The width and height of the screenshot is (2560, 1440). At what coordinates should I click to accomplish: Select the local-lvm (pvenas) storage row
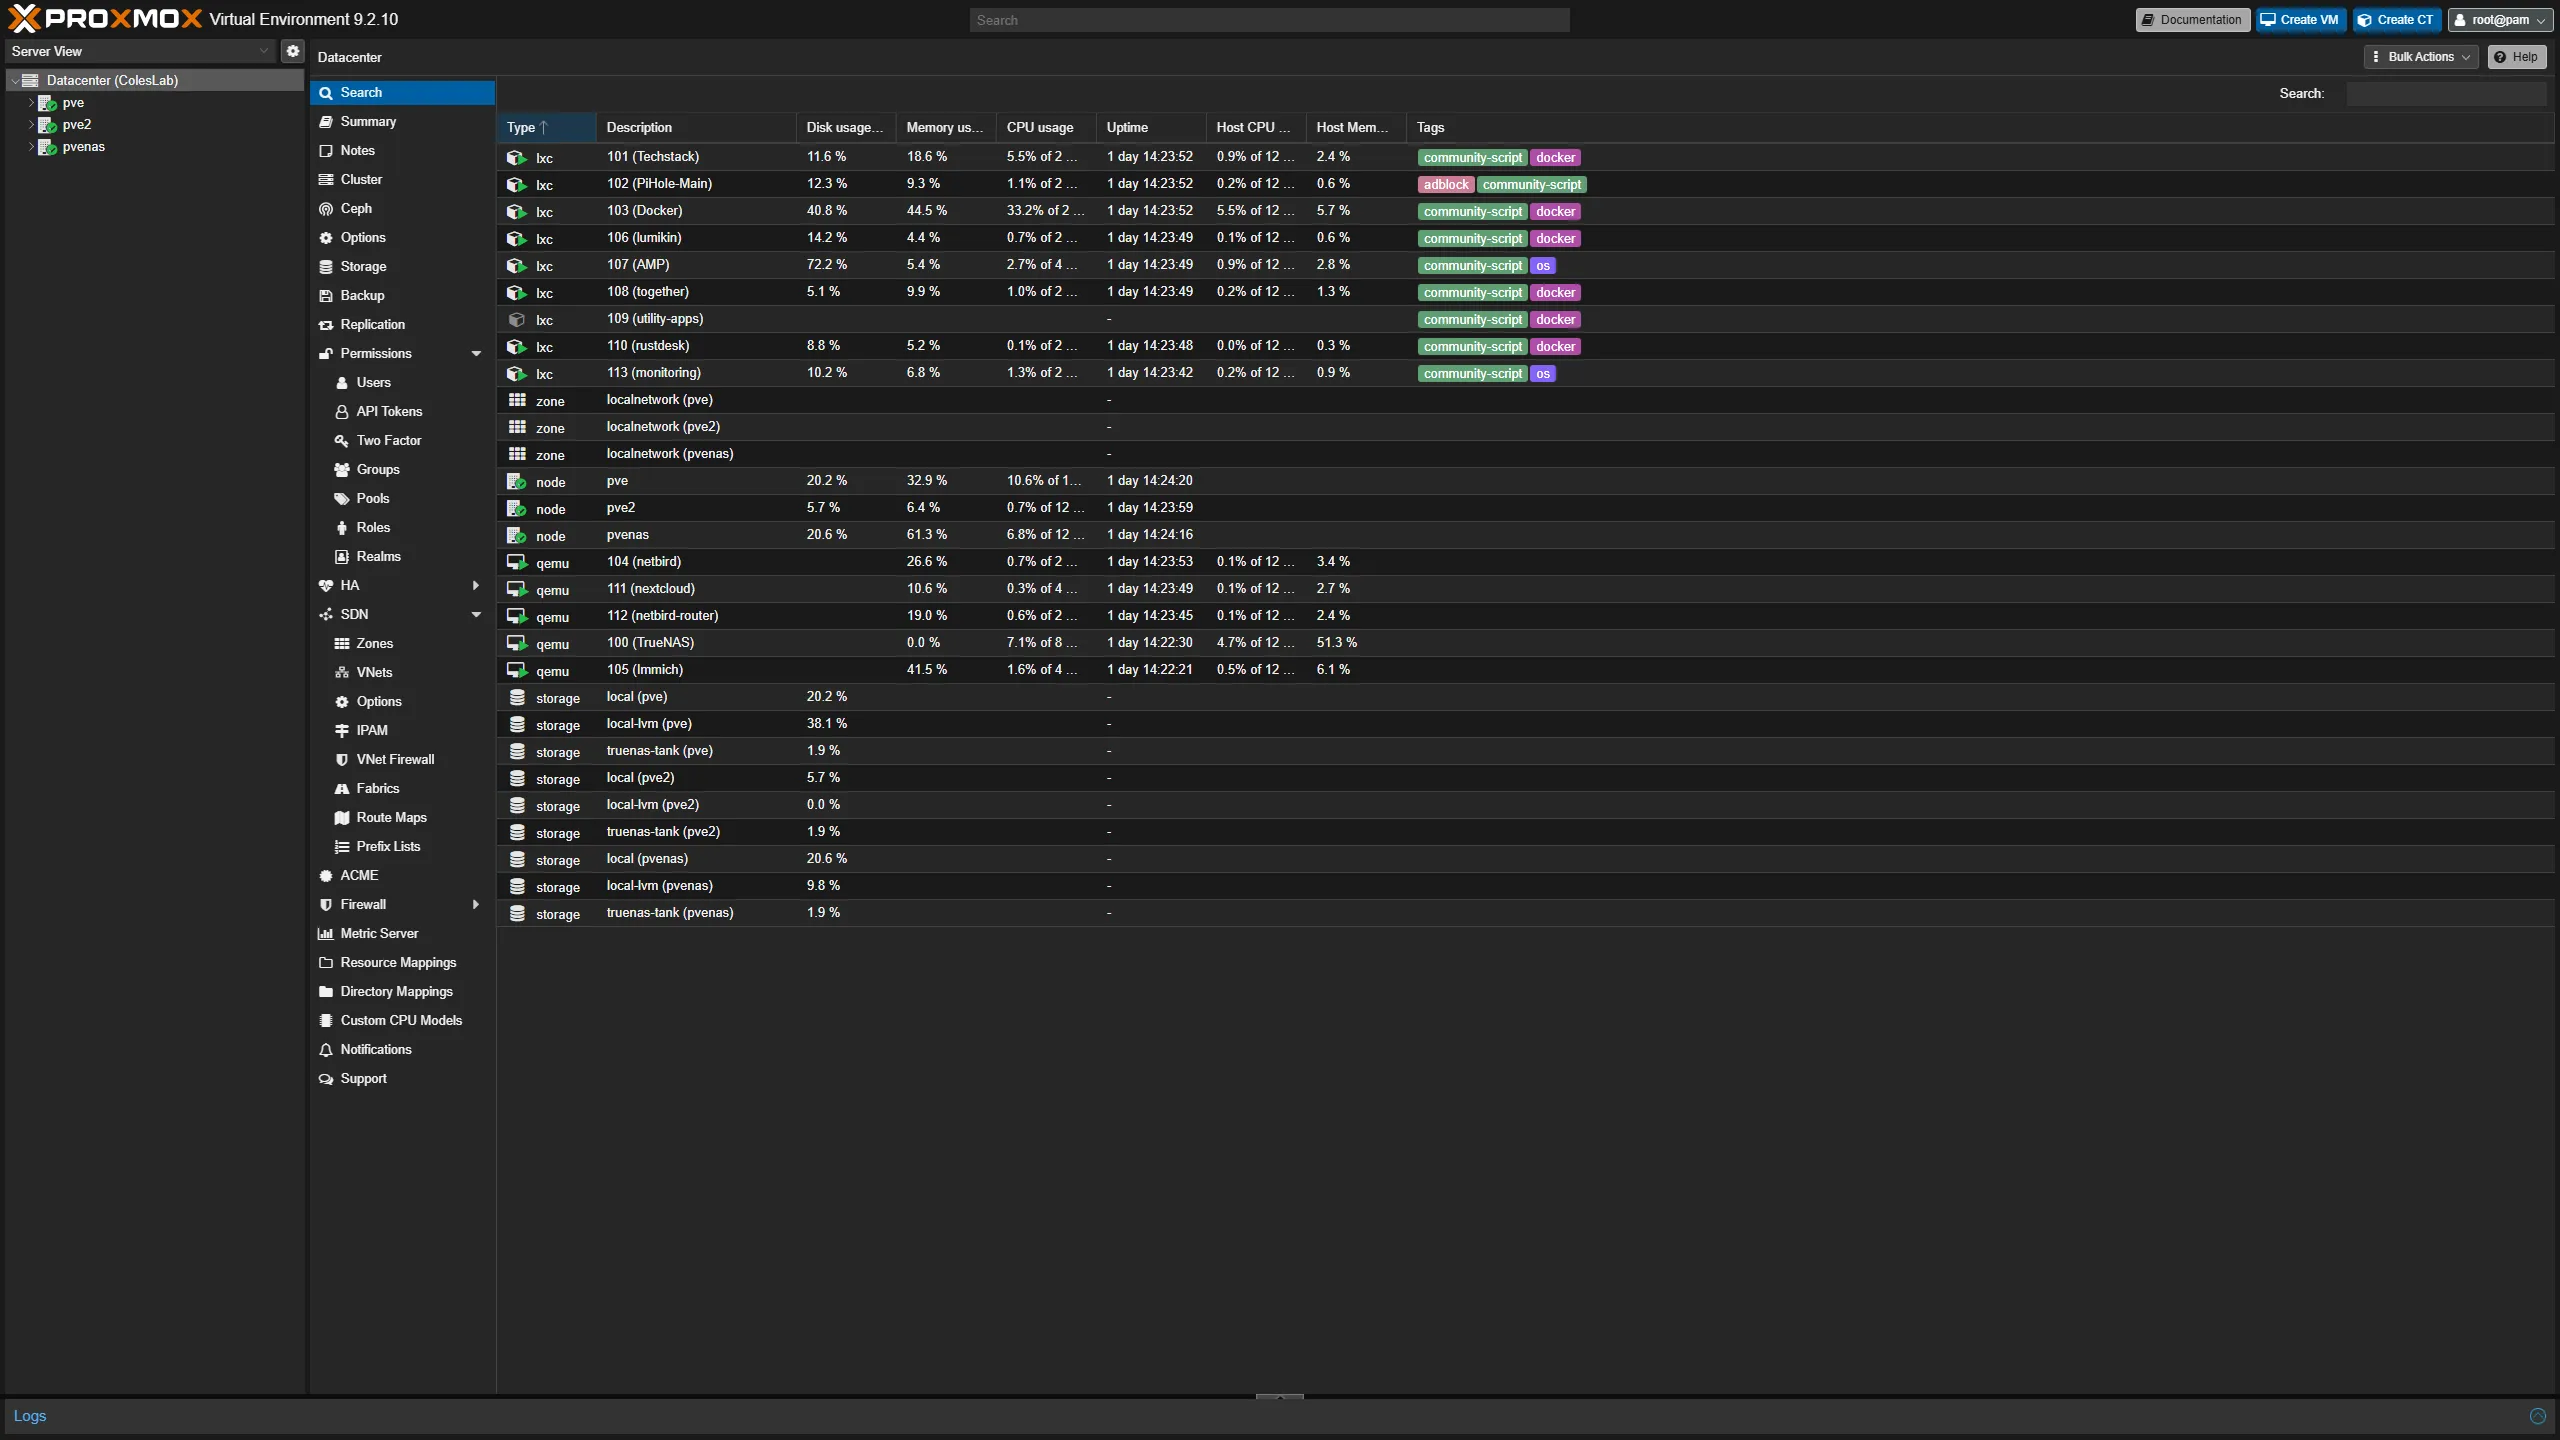pos(1526,886)
